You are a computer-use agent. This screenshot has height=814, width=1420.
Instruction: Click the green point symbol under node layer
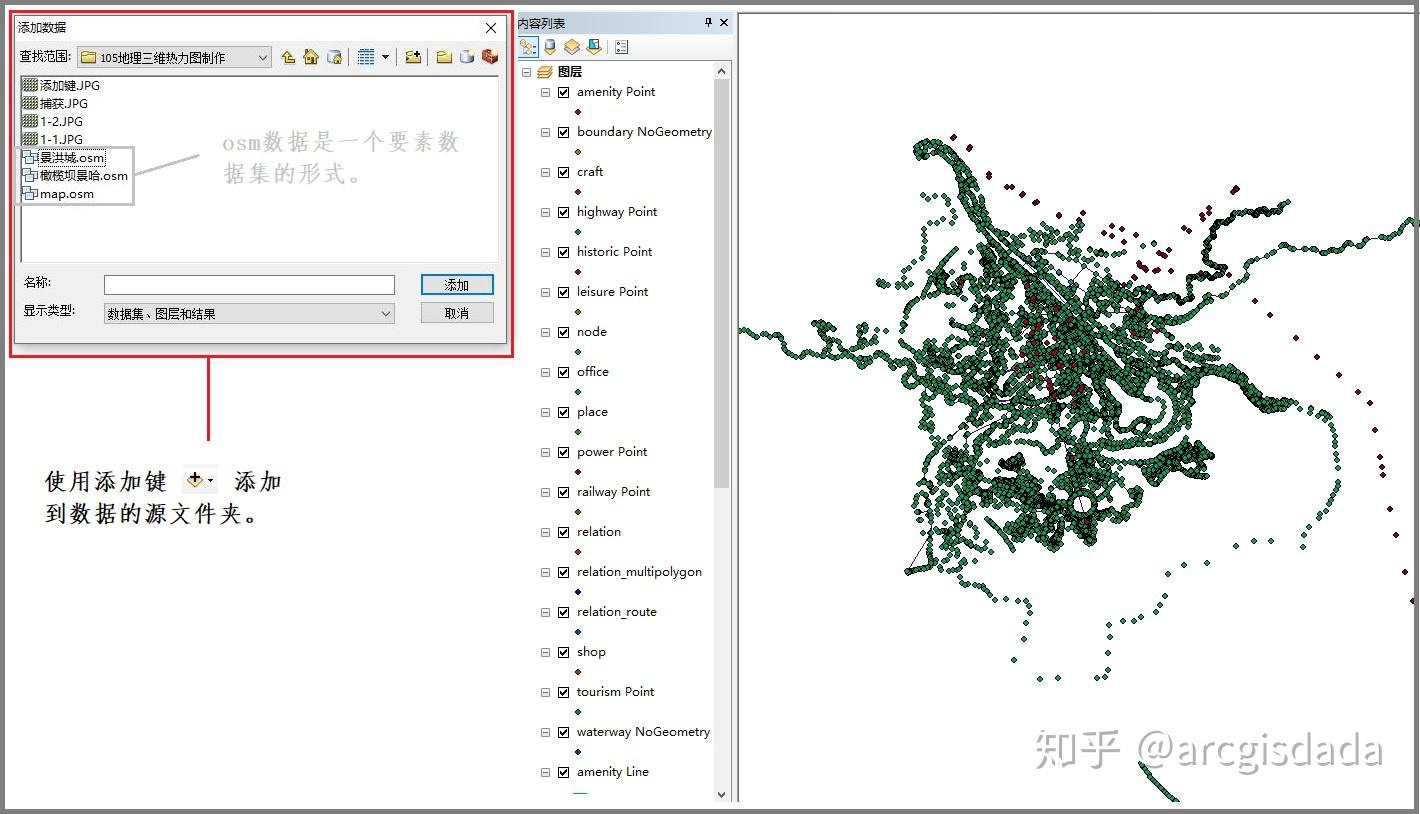pos(577,352)
